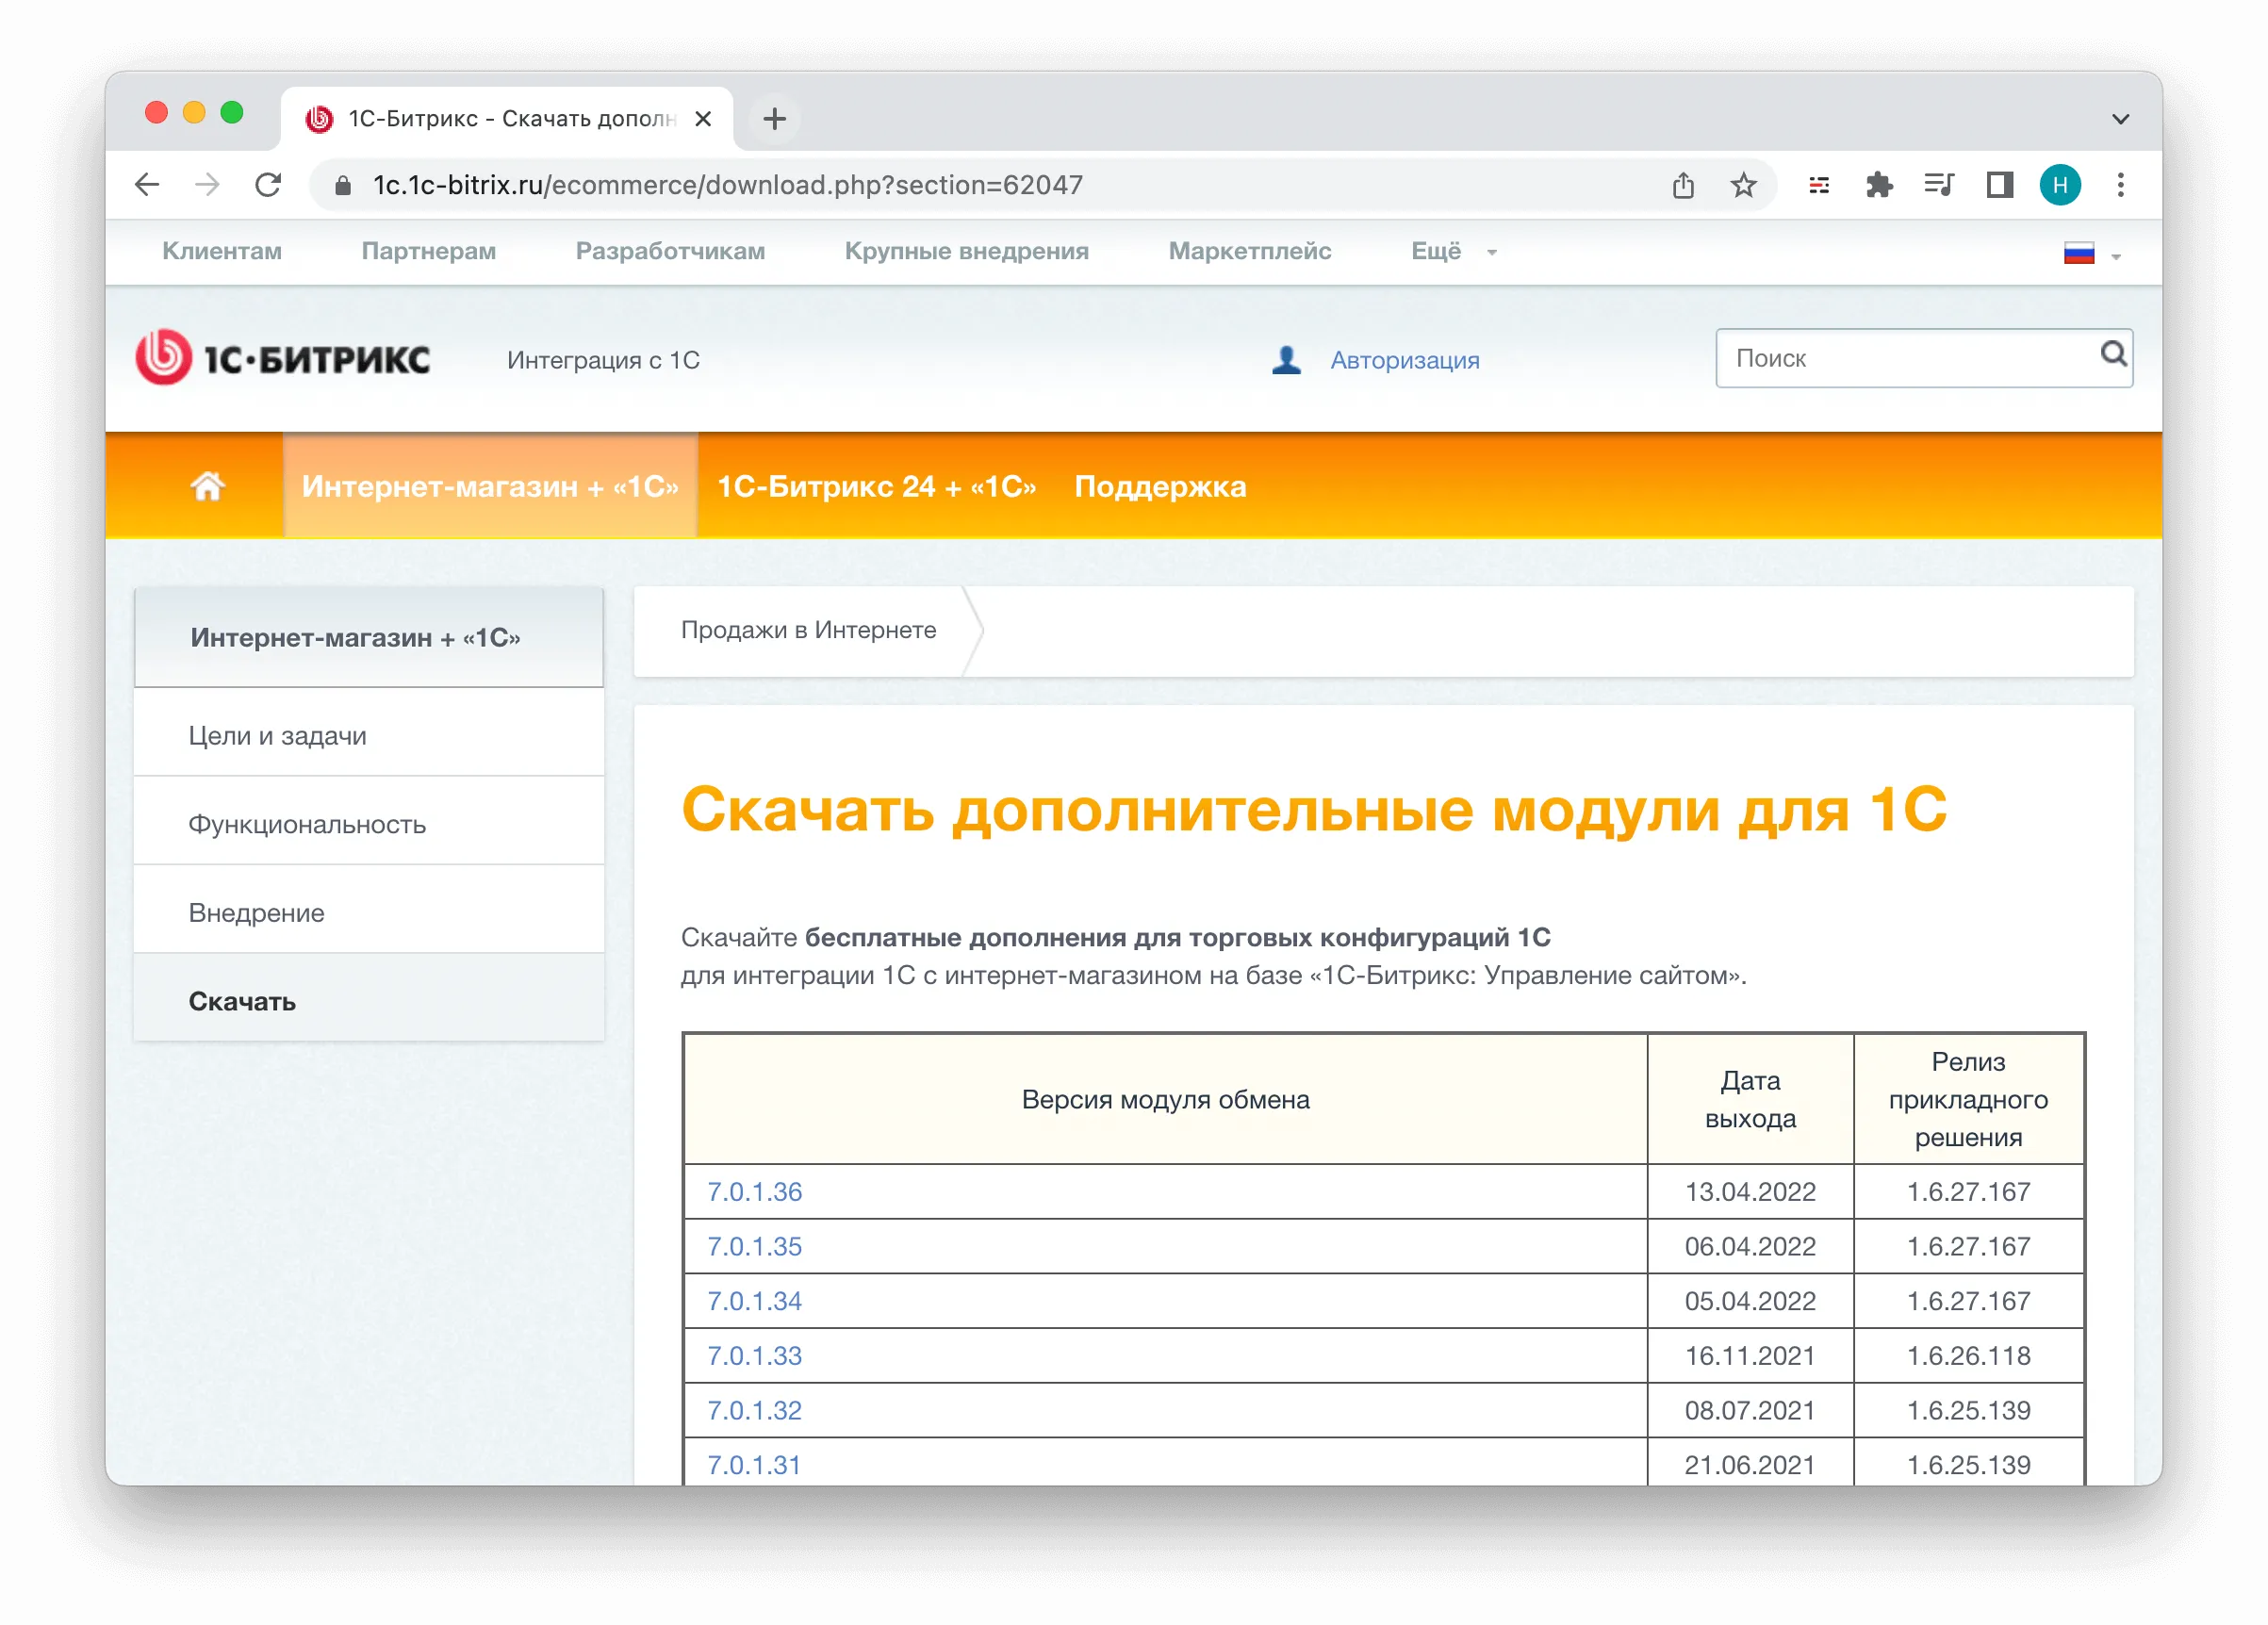Toggle the browser side panel icon
The height and width of the screenshot is (1625, 2268).
tap(1999, 185)
